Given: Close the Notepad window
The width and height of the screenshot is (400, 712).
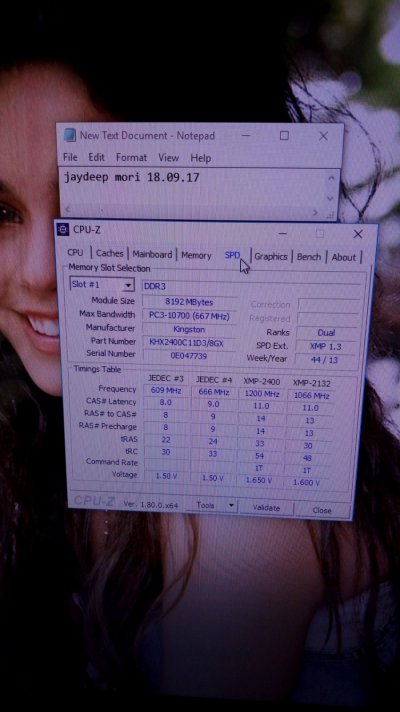Looking at the screenshot, I should (323, 136).
